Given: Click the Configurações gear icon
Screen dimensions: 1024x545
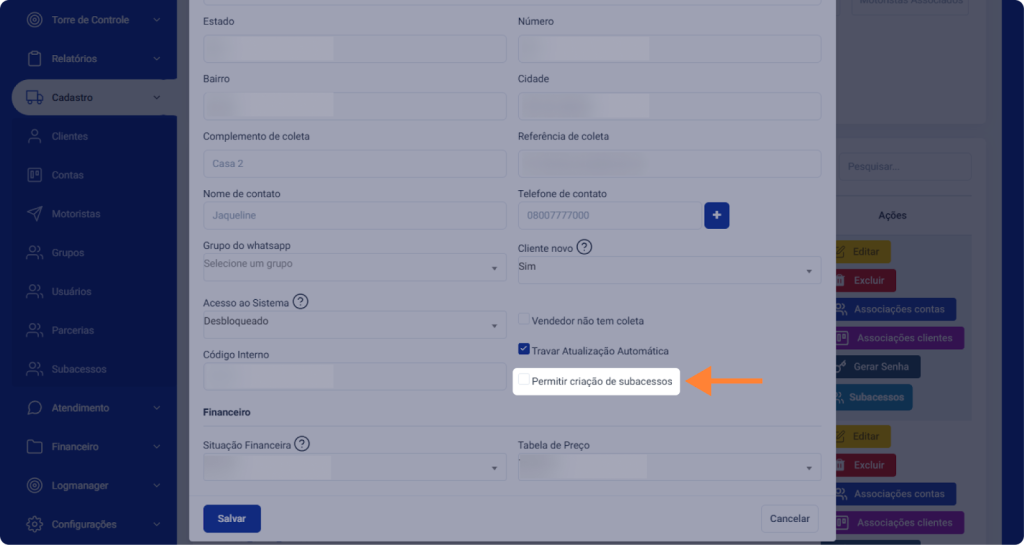Looking at the screenshot, I should 34,524.
